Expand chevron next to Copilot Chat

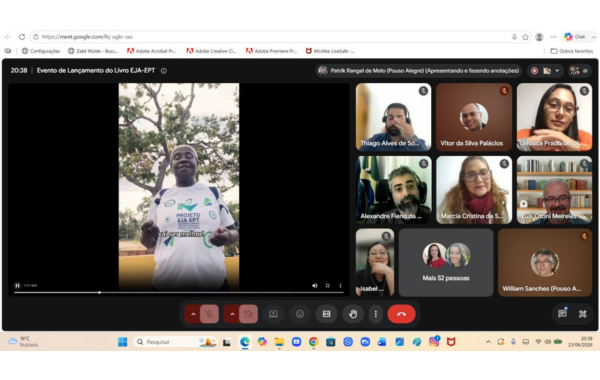click(x=593, y=37)
